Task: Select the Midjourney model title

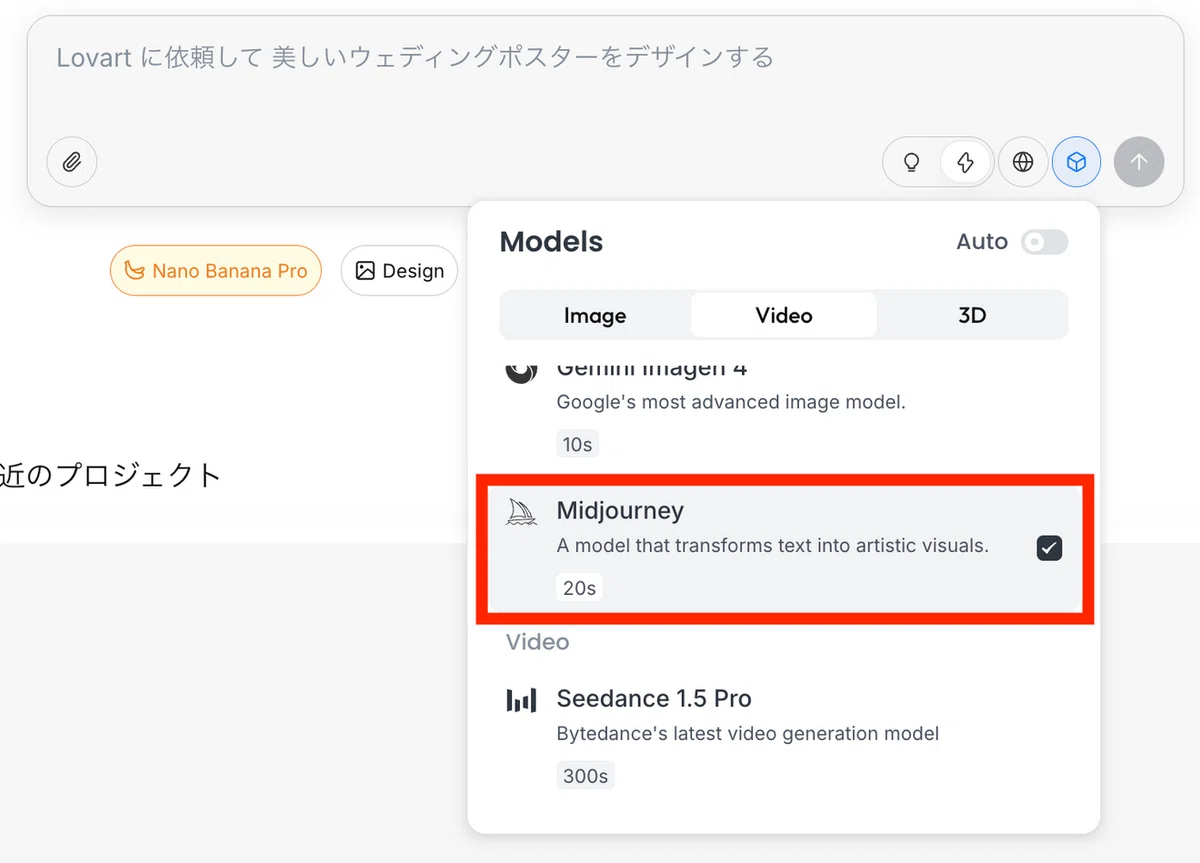Action: (620, 510)
